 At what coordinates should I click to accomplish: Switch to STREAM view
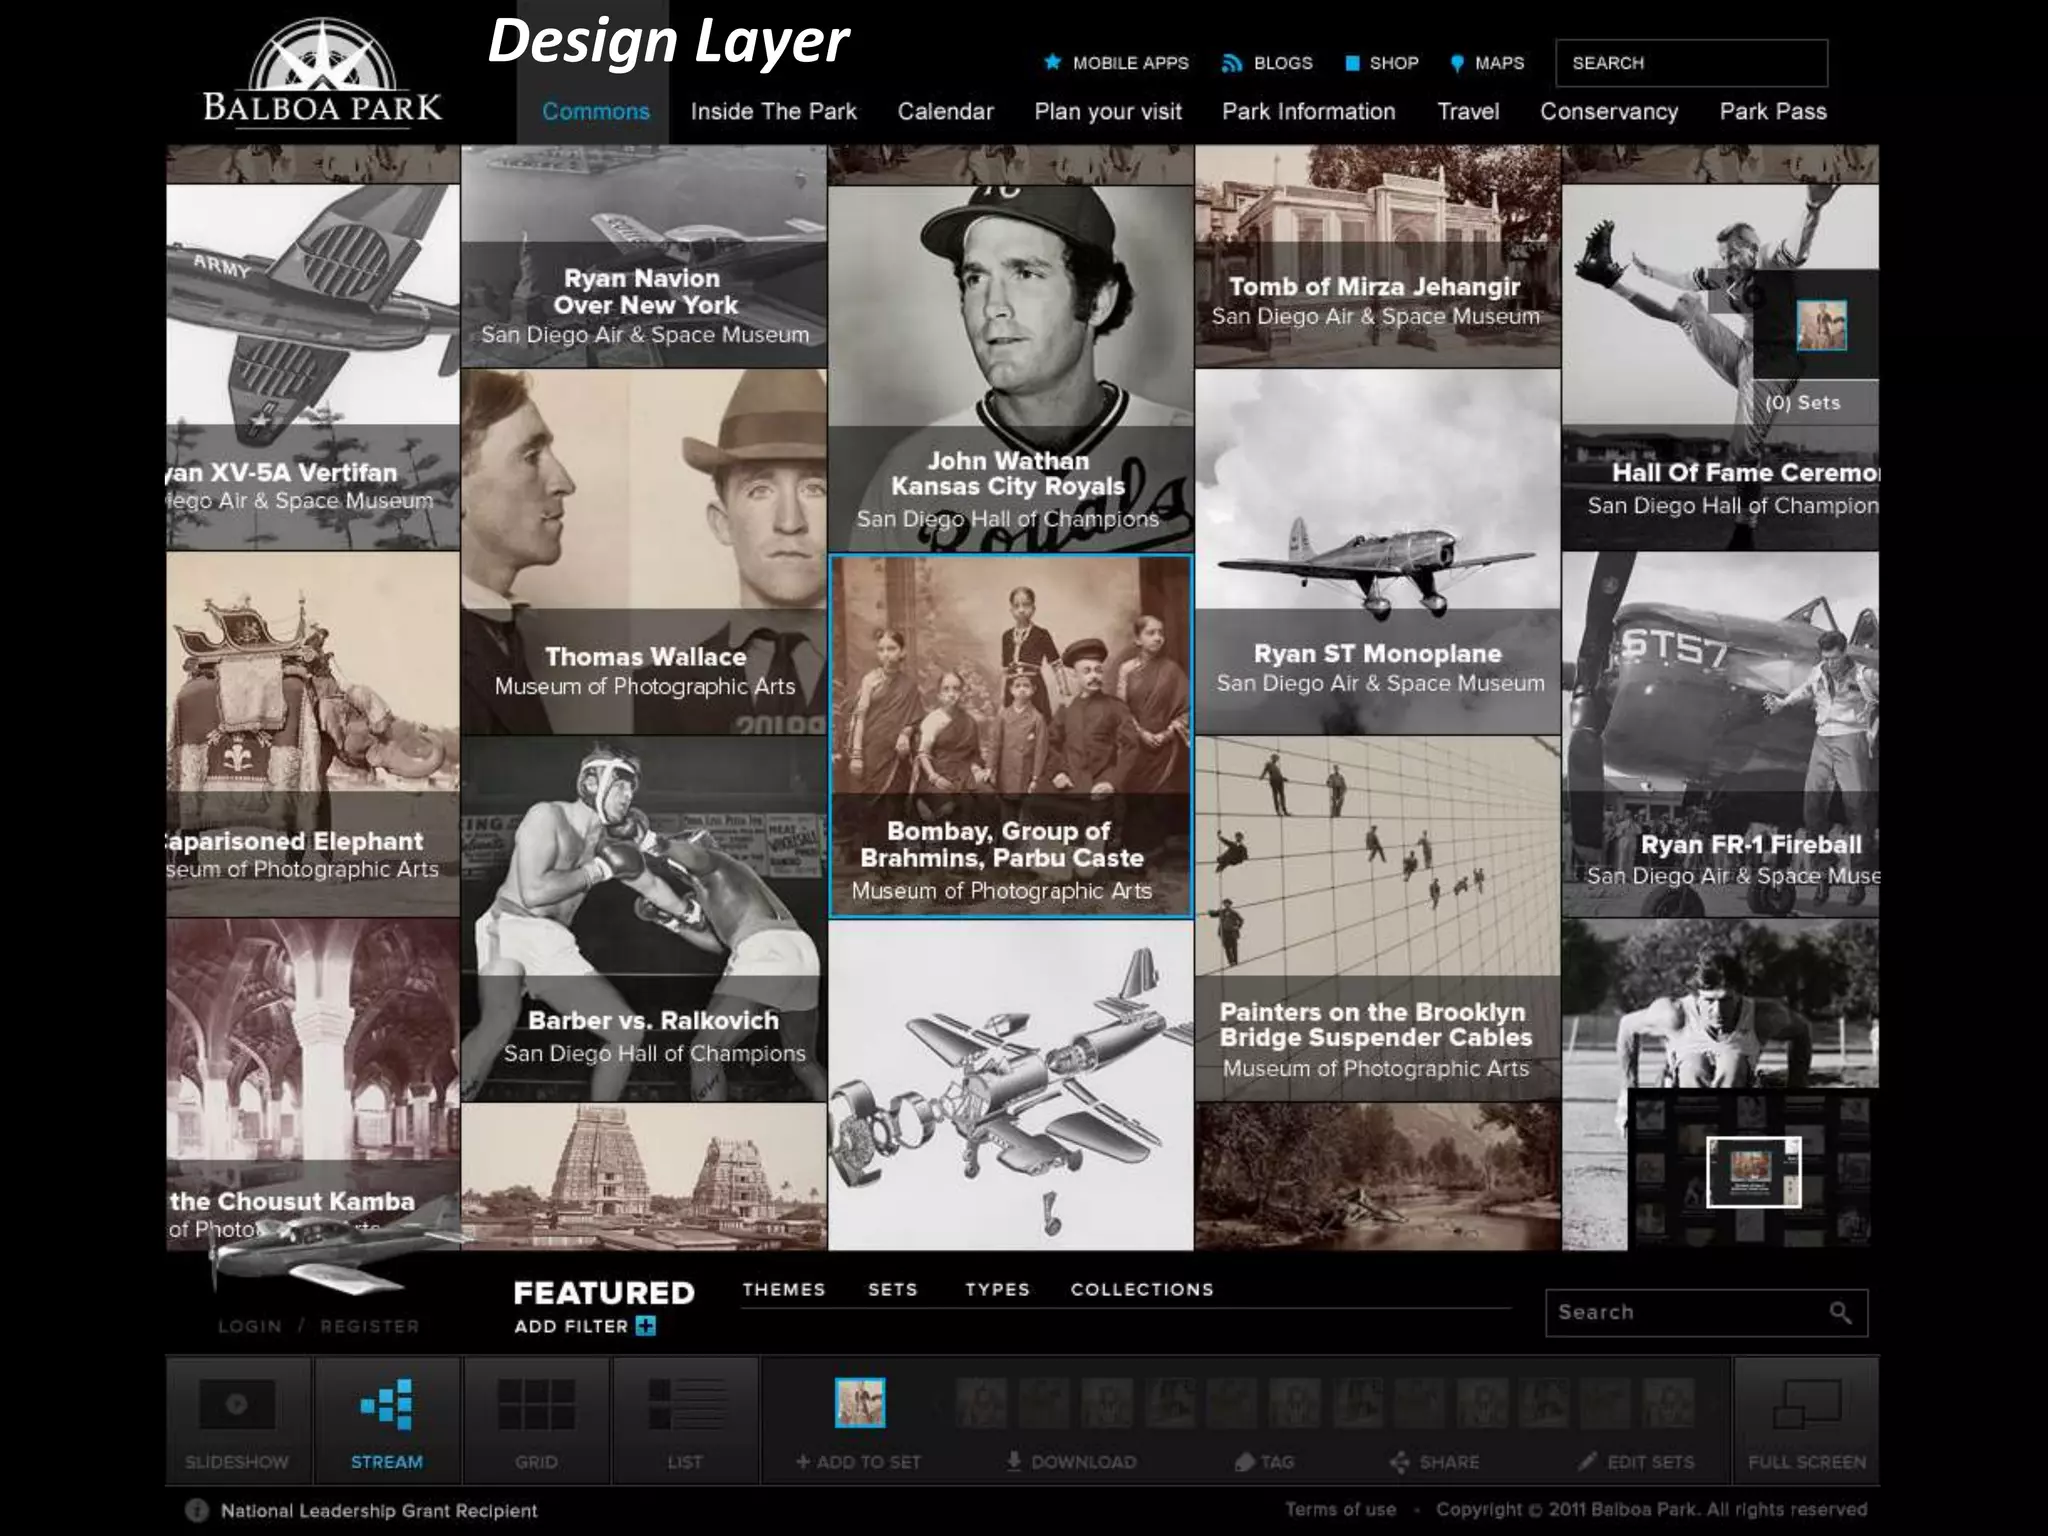coord(387,1420)
